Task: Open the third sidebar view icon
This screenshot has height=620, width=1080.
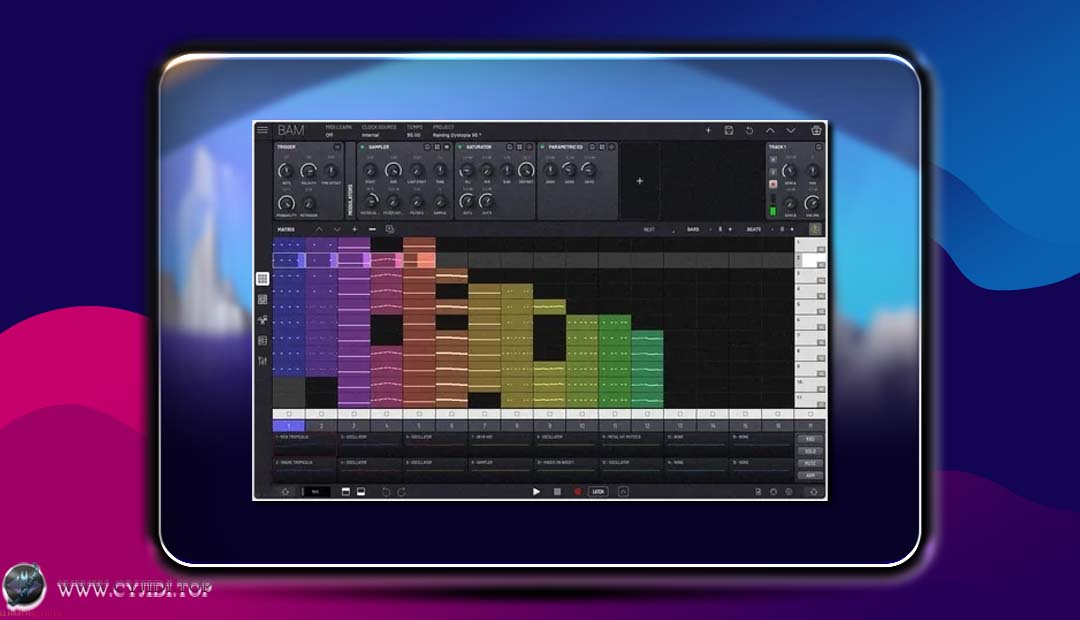Action: coord(262,320)
